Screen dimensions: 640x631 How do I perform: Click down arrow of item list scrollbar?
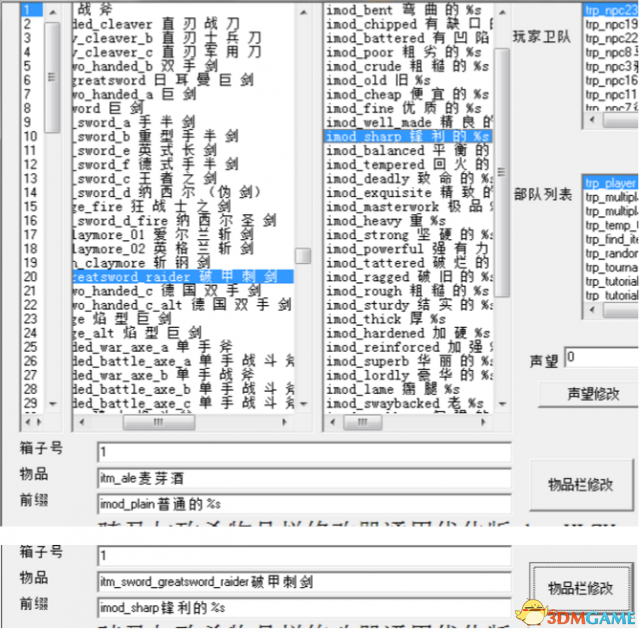click(303, 404)
